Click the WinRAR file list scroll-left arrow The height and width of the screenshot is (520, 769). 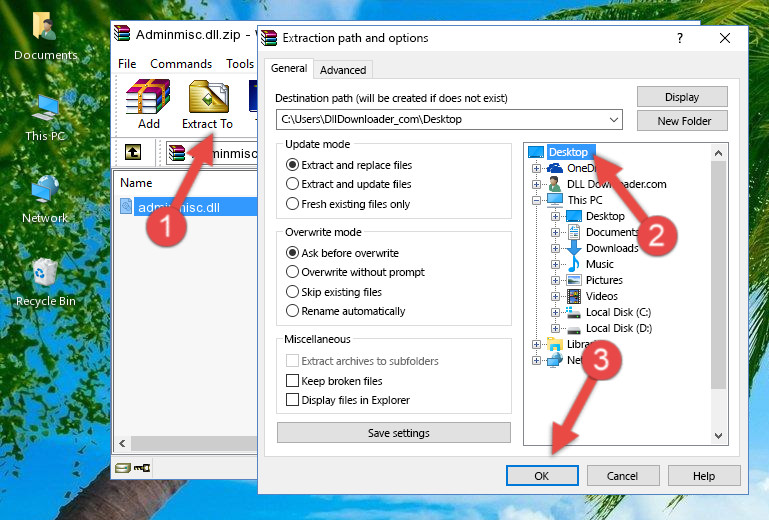pyautogui.click(x=122, y=443)
